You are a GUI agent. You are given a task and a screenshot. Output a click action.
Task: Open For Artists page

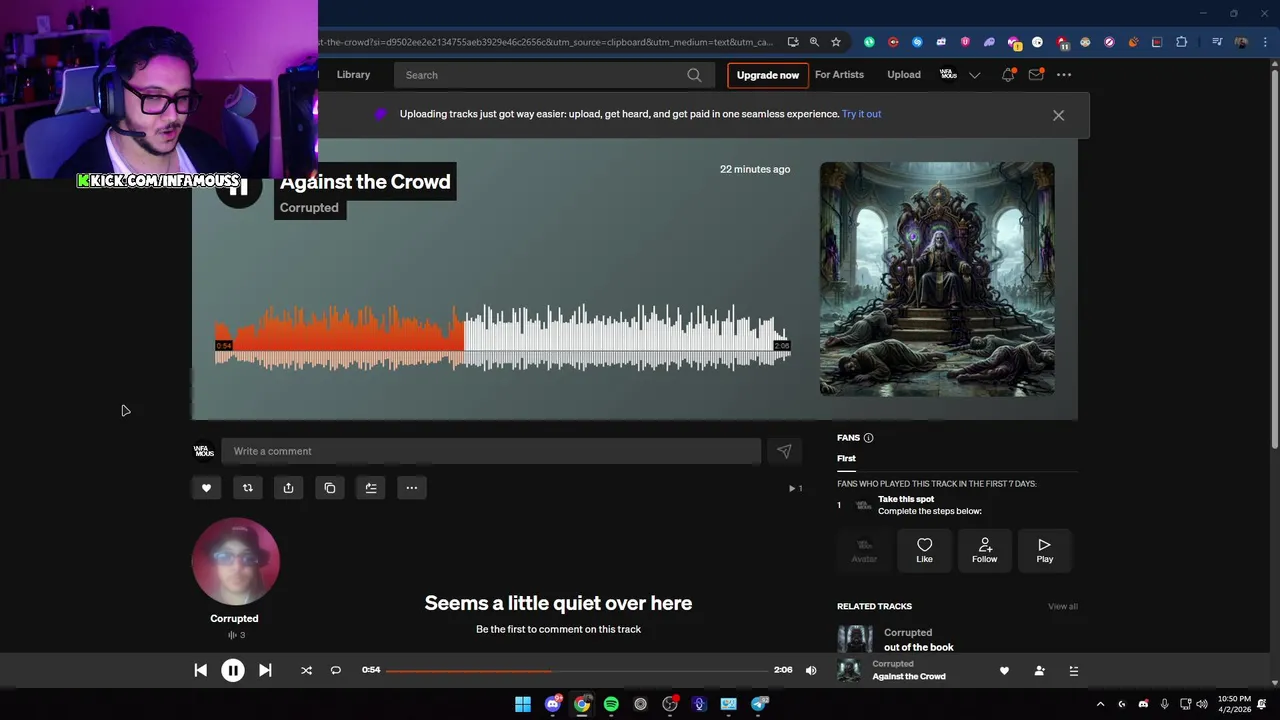pos(839,75)
